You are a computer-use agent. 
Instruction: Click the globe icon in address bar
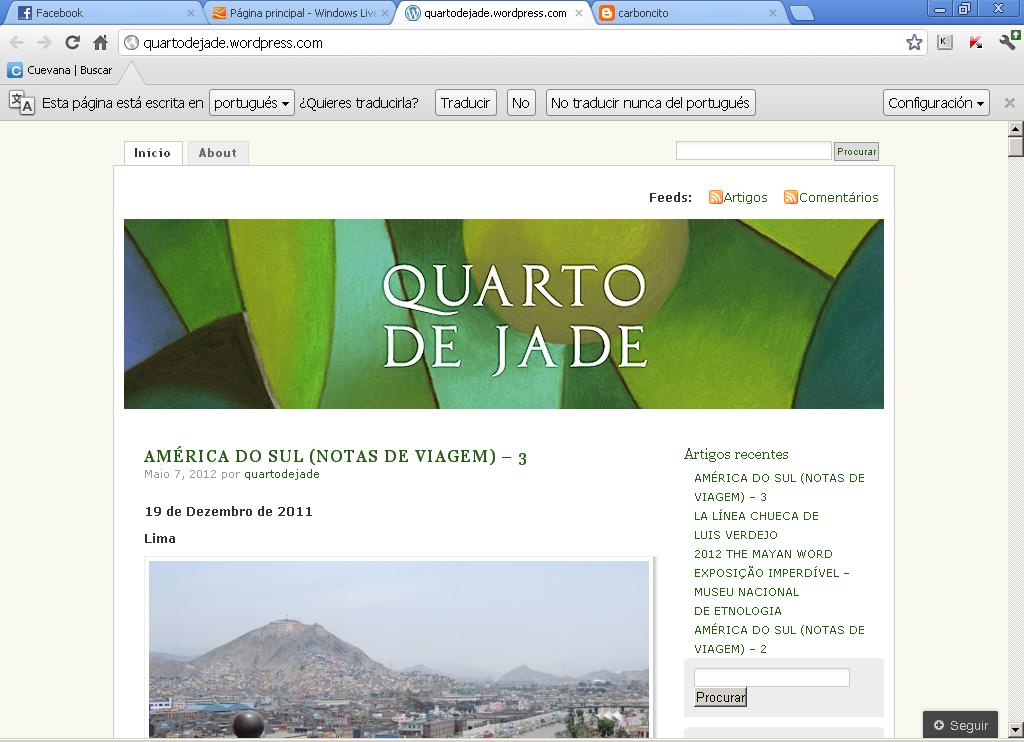point(131,42)
